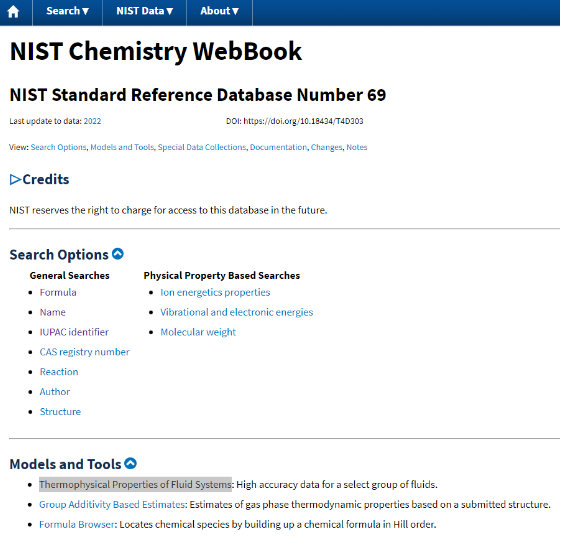Open the Author search
Viewport: 563px width, 542px height.
[x=55, y=392]
